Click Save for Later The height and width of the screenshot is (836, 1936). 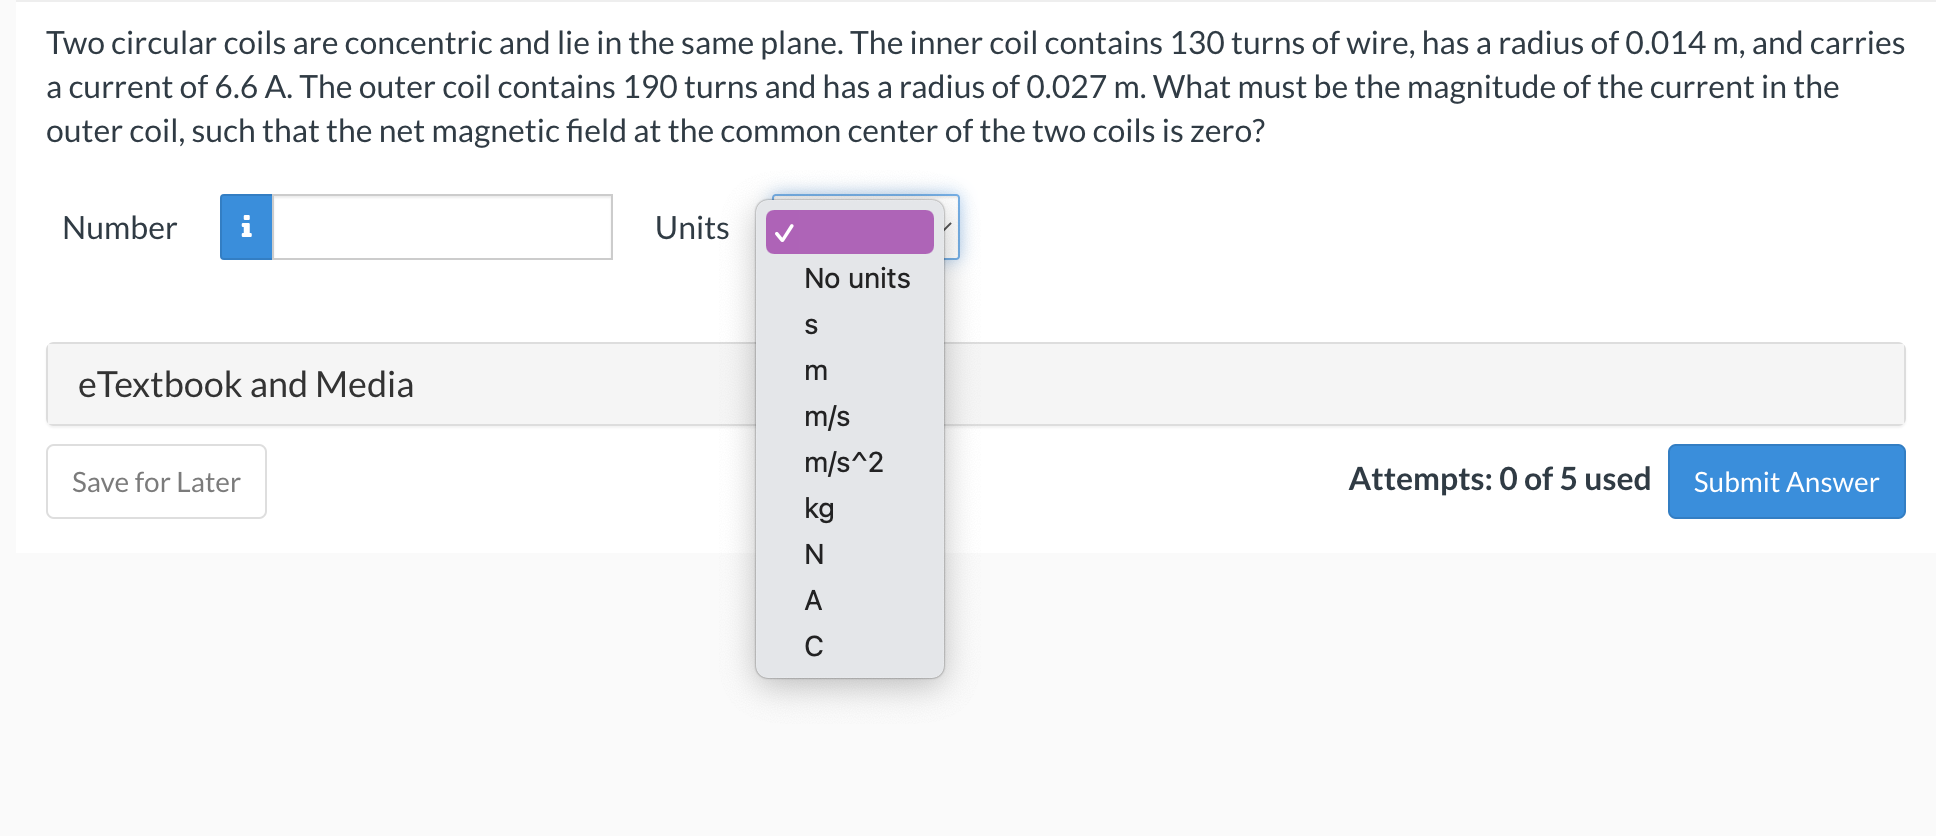[155, 481]
